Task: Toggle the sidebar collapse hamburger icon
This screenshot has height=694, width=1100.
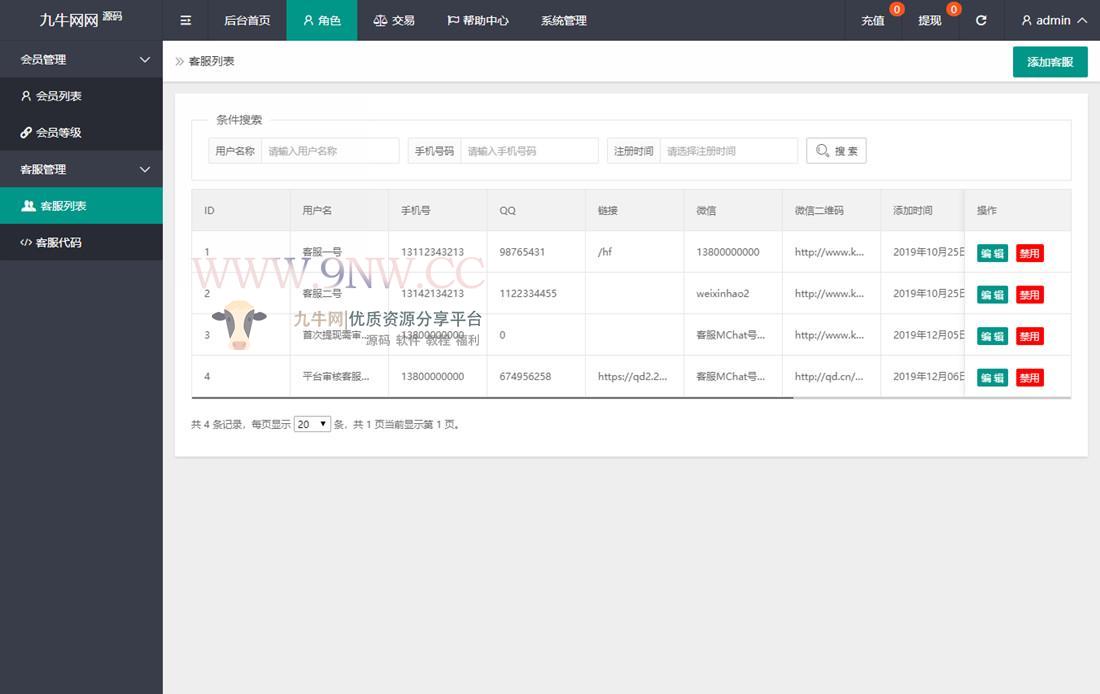Action: pos(185,20)
